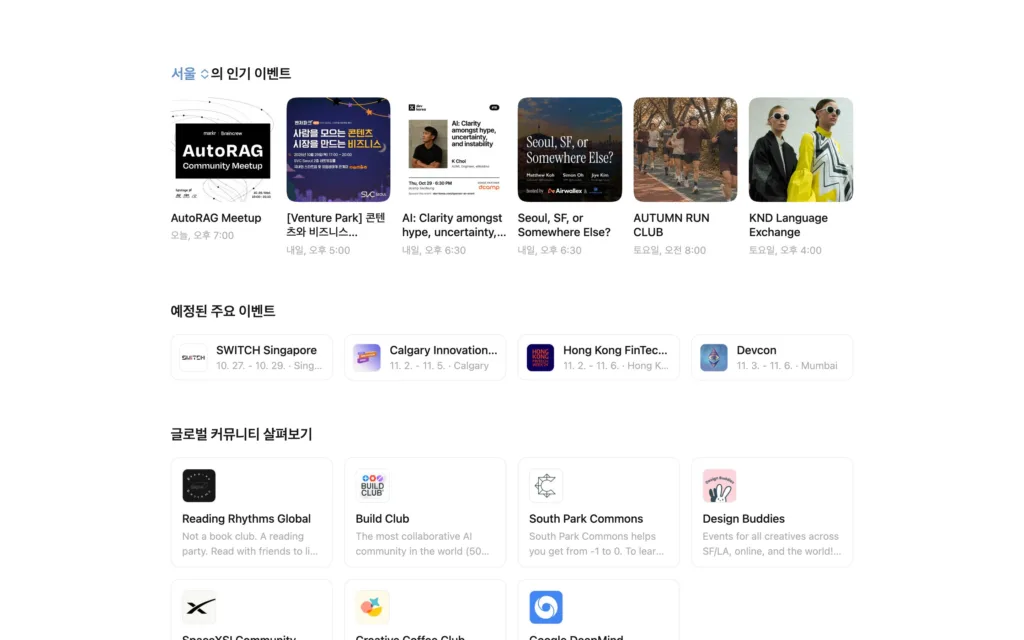Click the 11. 3. - 11. 6. · Mumbai text
1024x640 pixels.
(787, 366)
